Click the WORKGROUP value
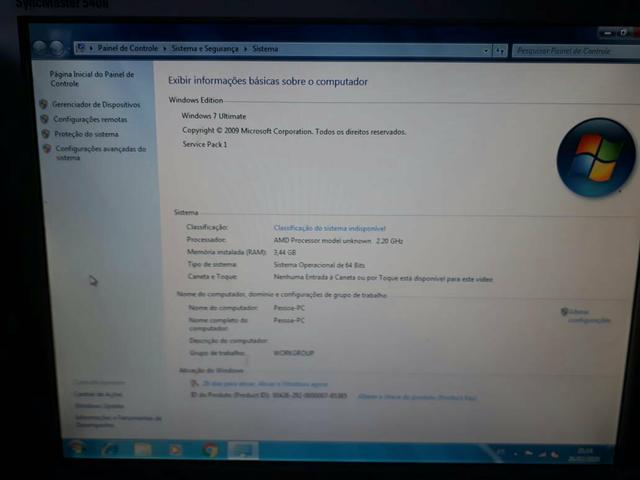Screen dimensions: 640x480 [294, 353]
